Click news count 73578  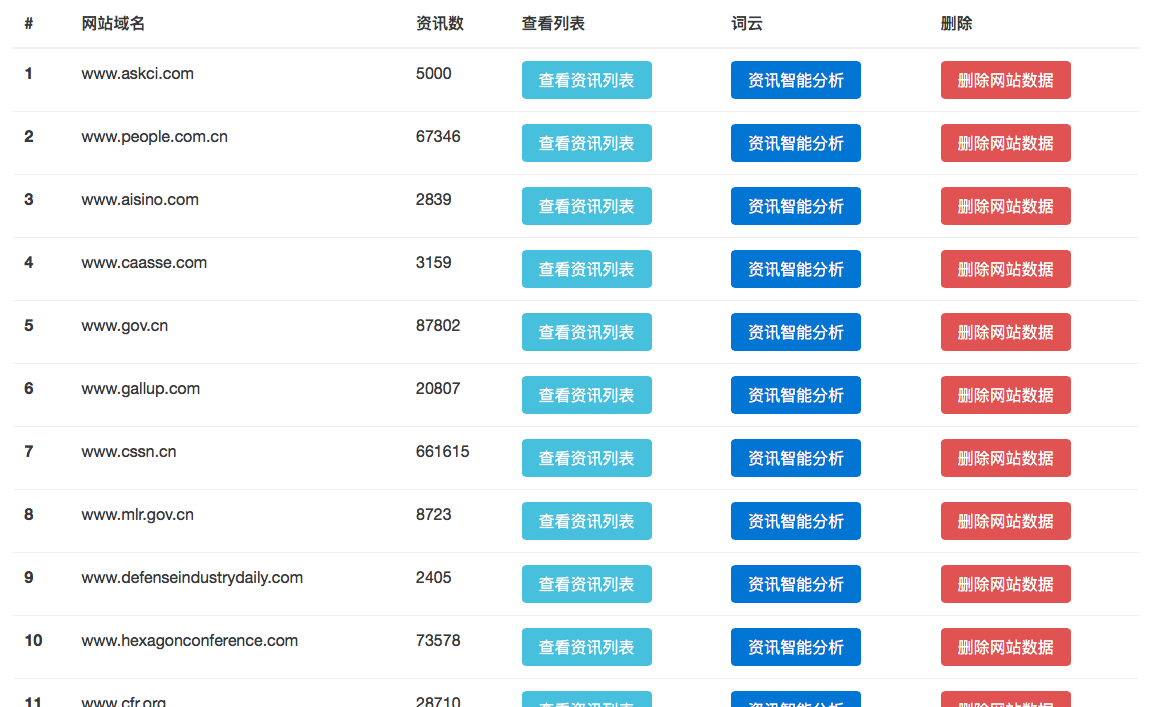pyautogui.click(x=438, y=641)
